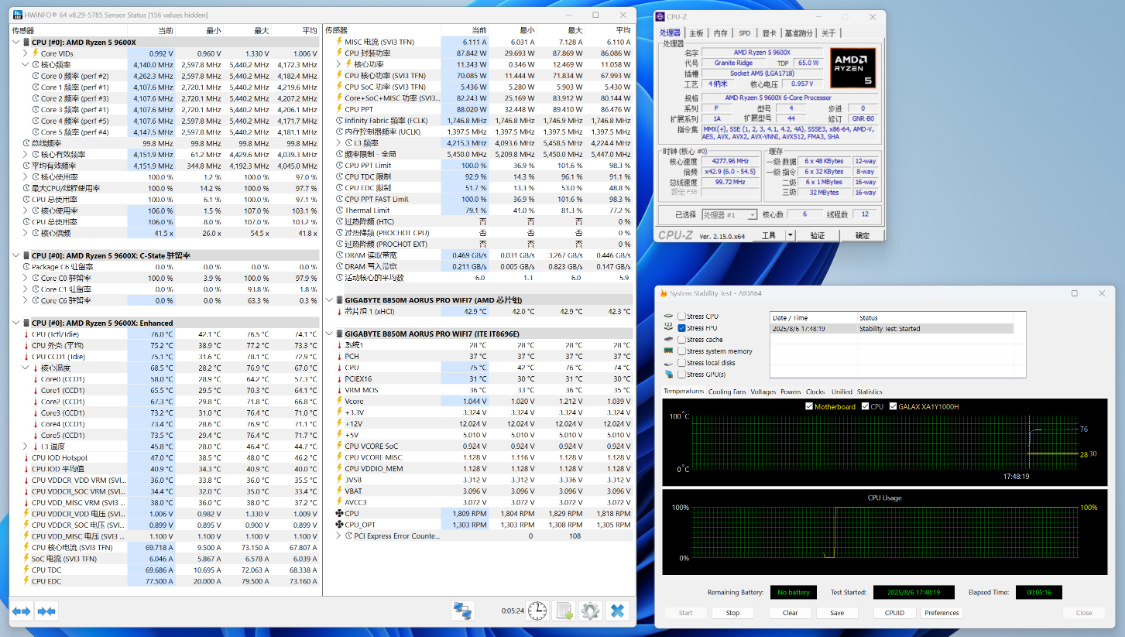The width and height of the screenshot is (1125, 637).
Task: Click the Preferences button in AIDA64
Action: point(941,612)
